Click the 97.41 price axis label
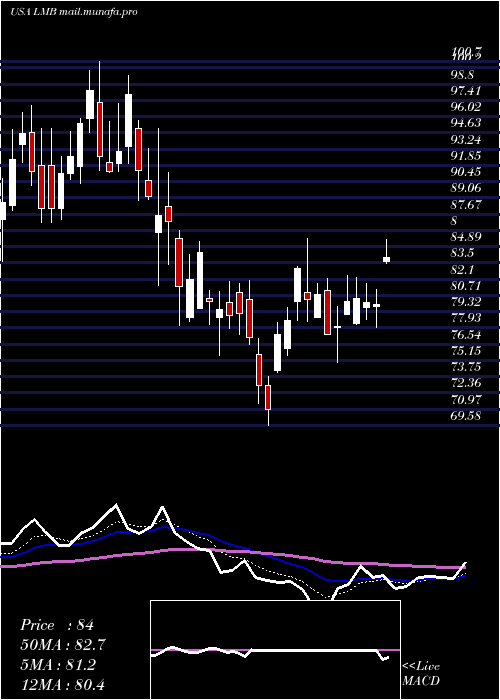 point(466,91)
